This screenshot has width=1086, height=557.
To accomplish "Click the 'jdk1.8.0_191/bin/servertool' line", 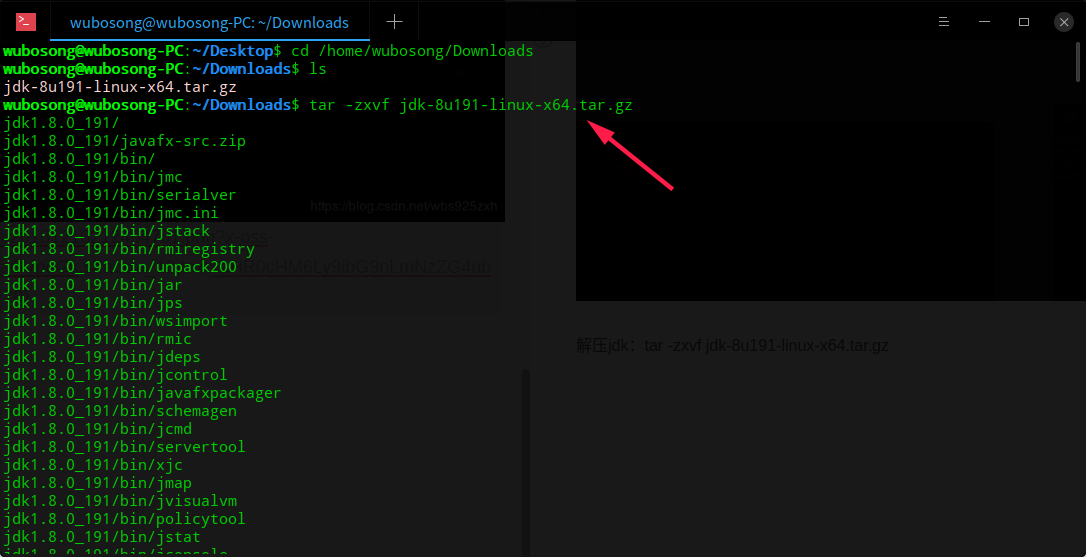I will [x=124, y=448].
